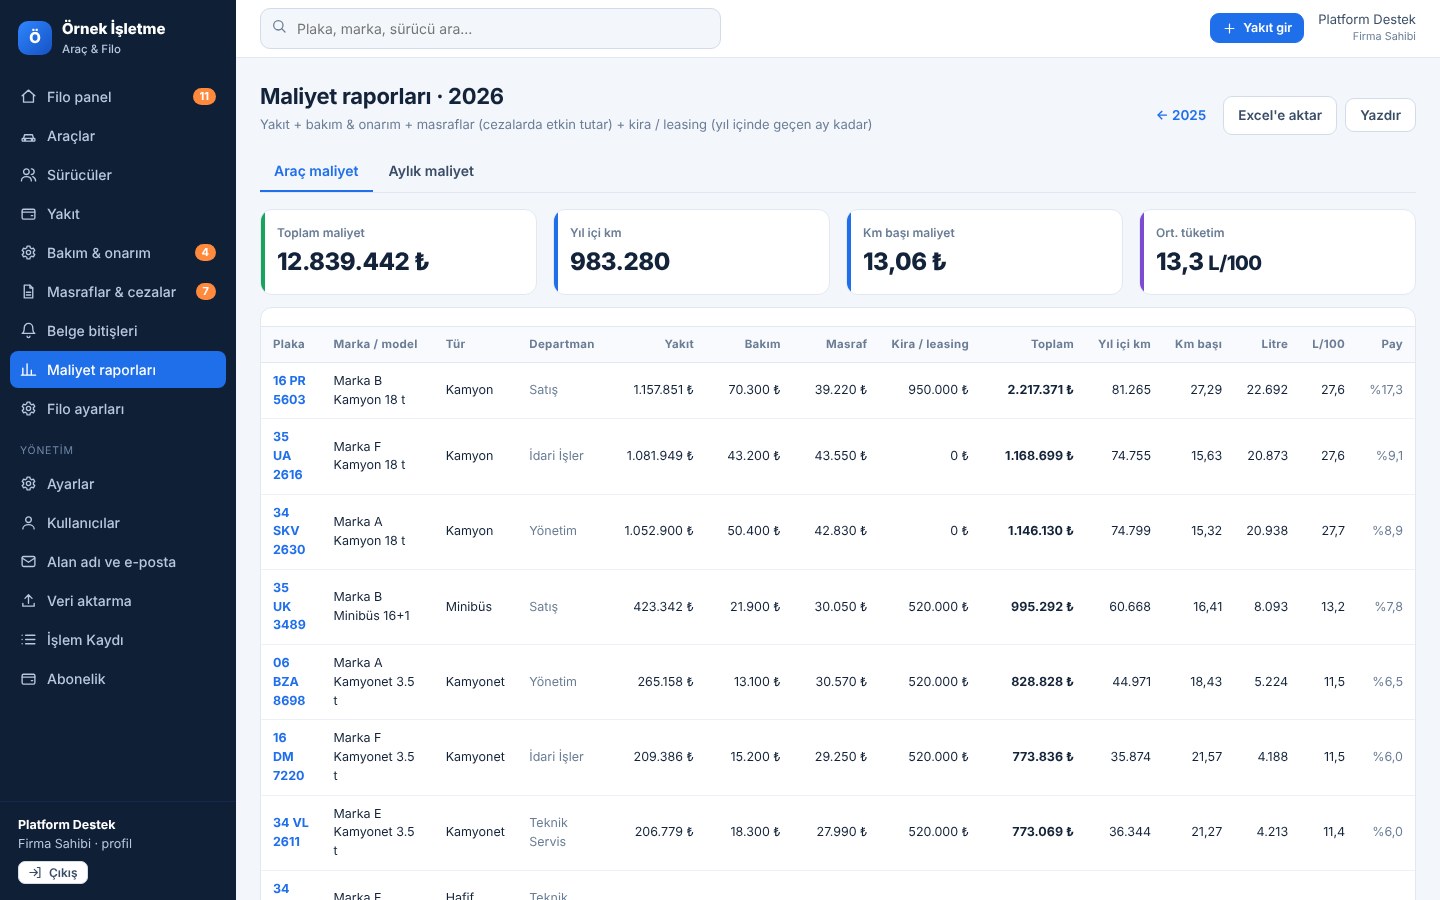Click the 2.217.371 ₺ total cell
The image size is (1440, 900).
click(x=1040, y=390)
